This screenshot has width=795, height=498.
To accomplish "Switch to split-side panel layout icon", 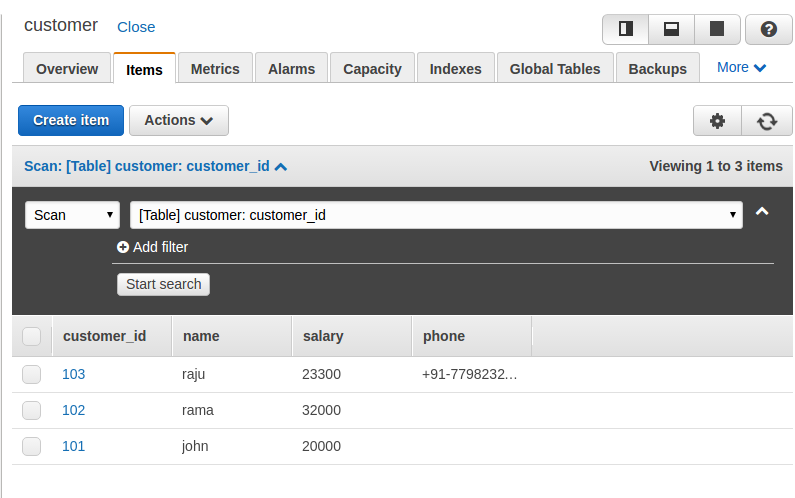I will tap(626, 29).
